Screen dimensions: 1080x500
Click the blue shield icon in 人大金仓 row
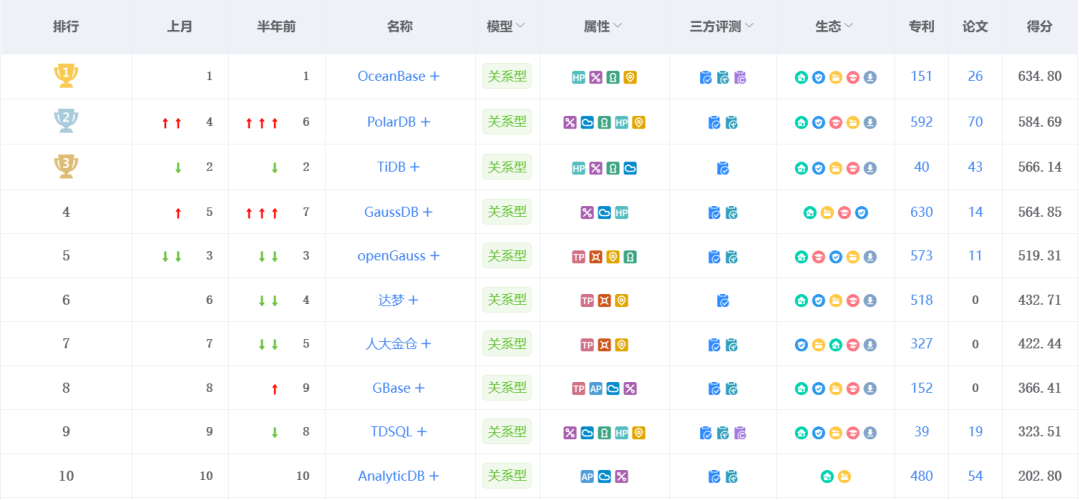(x=801, y=345)
